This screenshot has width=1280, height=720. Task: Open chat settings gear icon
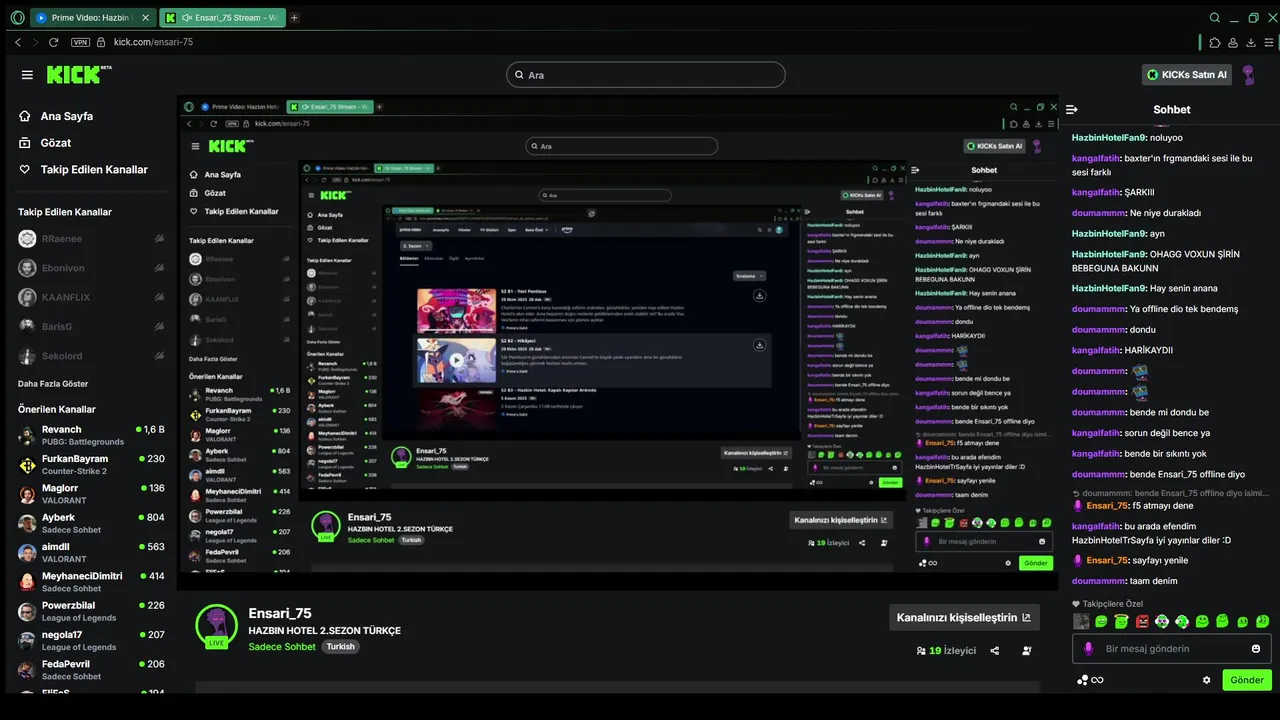1207,680
